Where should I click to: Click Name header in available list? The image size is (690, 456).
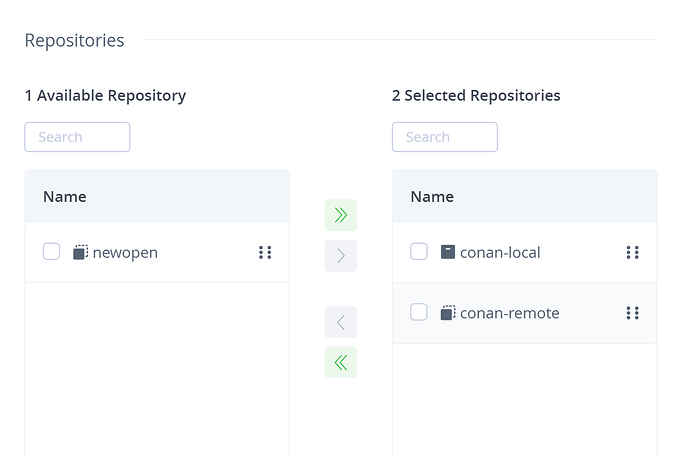tap(65, 196)
